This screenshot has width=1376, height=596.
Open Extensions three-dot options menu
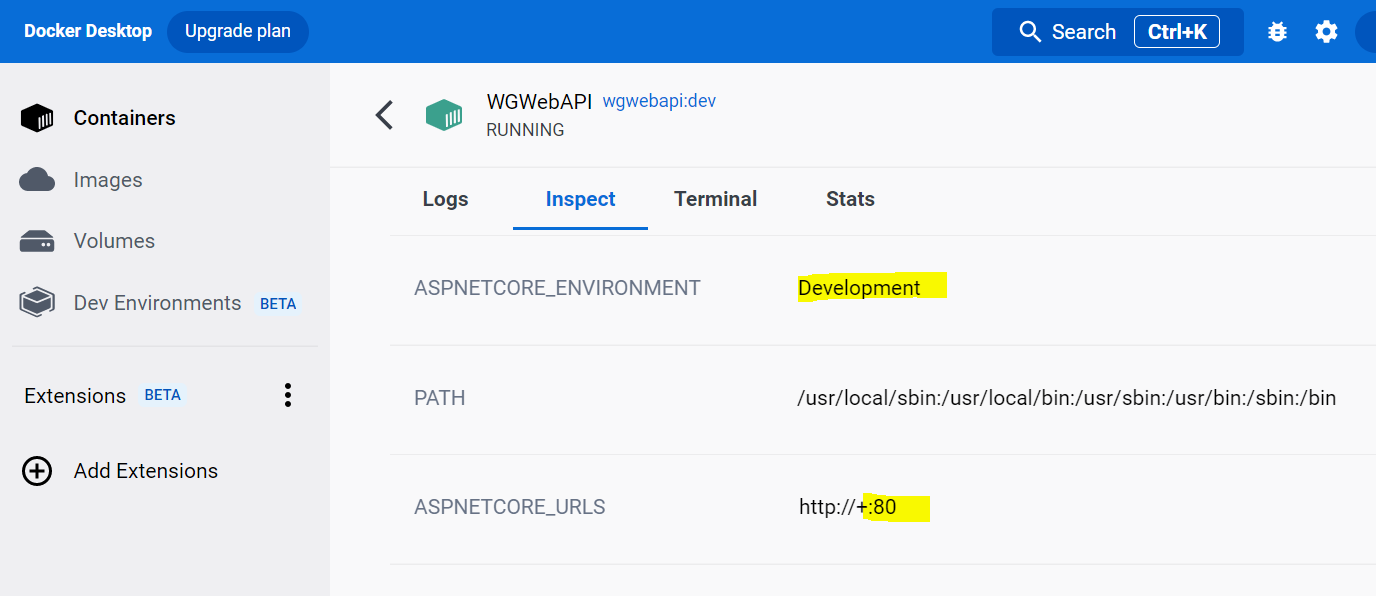click(x=288, y=395)
